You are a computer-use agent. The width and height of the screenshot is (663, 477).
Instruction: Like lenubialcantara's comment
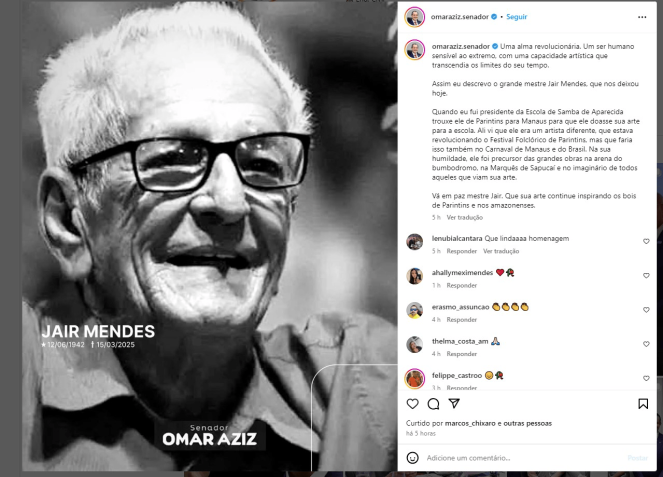(646, 241)
